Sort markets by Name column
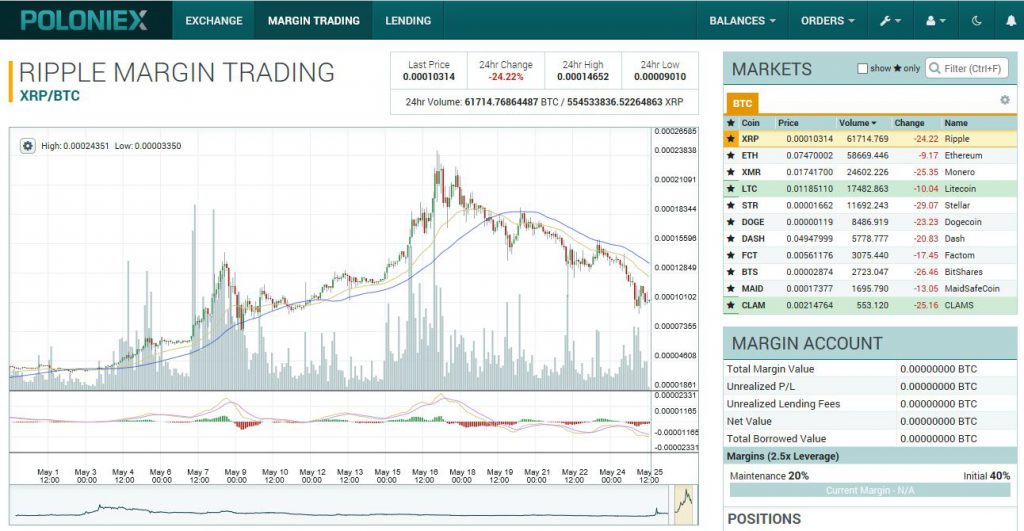 coord(956,123)
